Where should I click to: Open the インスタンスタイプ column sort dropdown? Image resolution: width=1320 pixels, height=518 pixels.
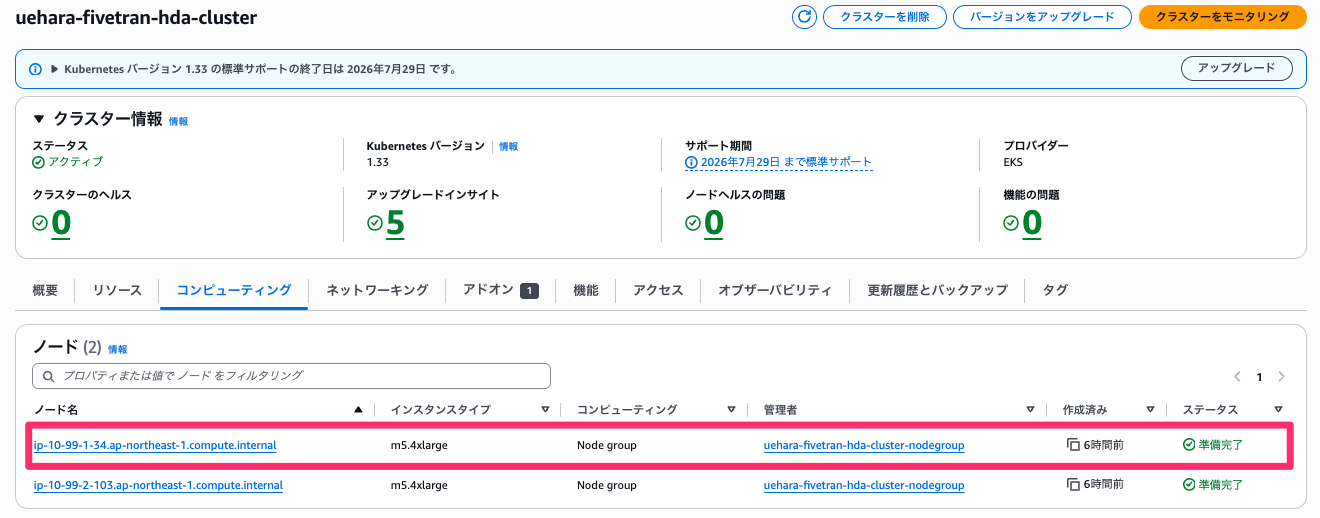pyautogui.click(x=545, y=410)
